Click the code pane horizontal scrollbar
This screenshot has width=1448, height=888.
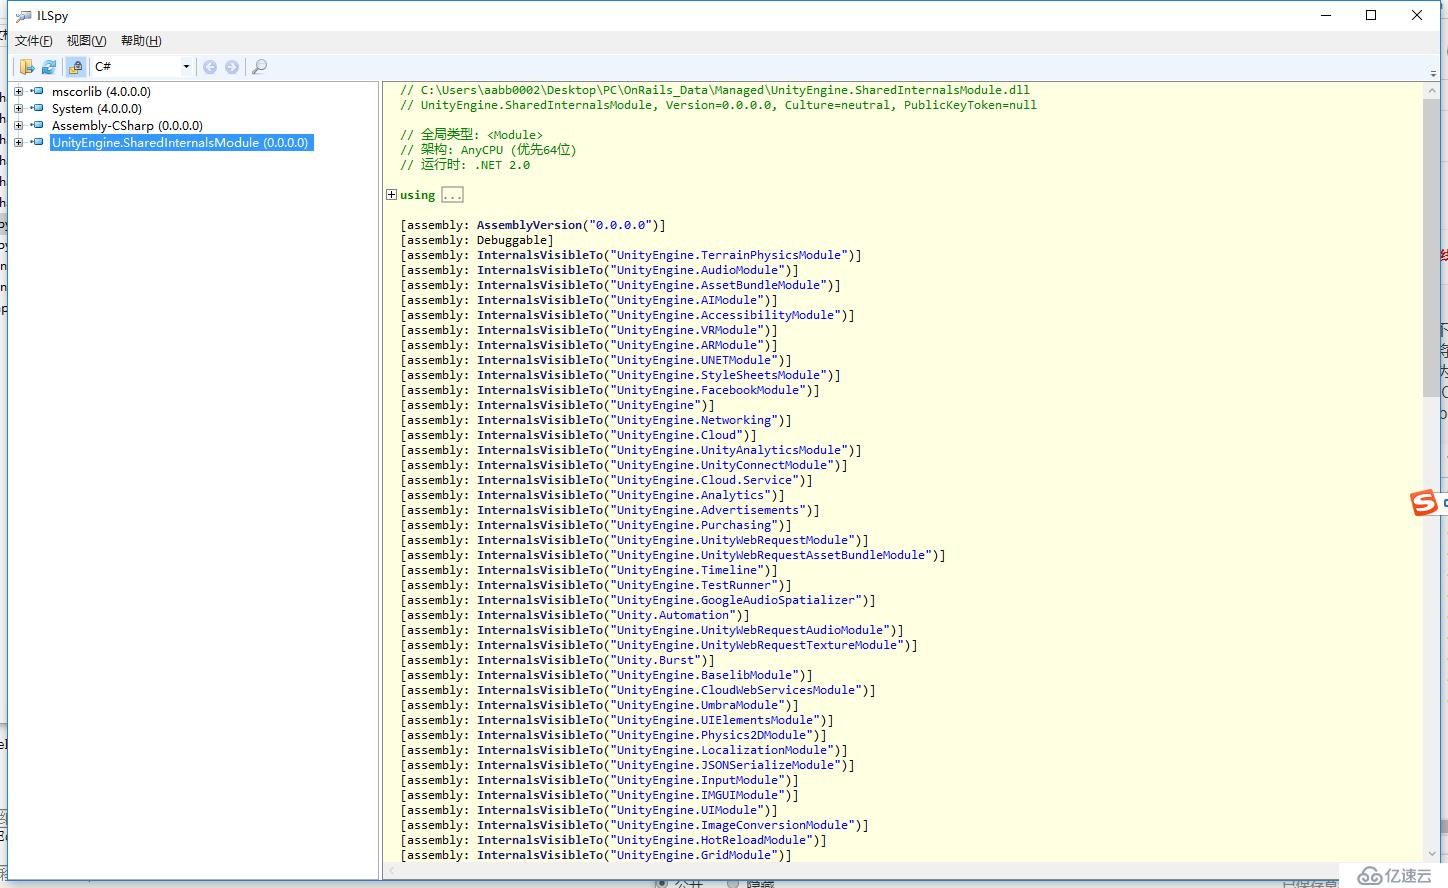[902, 872]
